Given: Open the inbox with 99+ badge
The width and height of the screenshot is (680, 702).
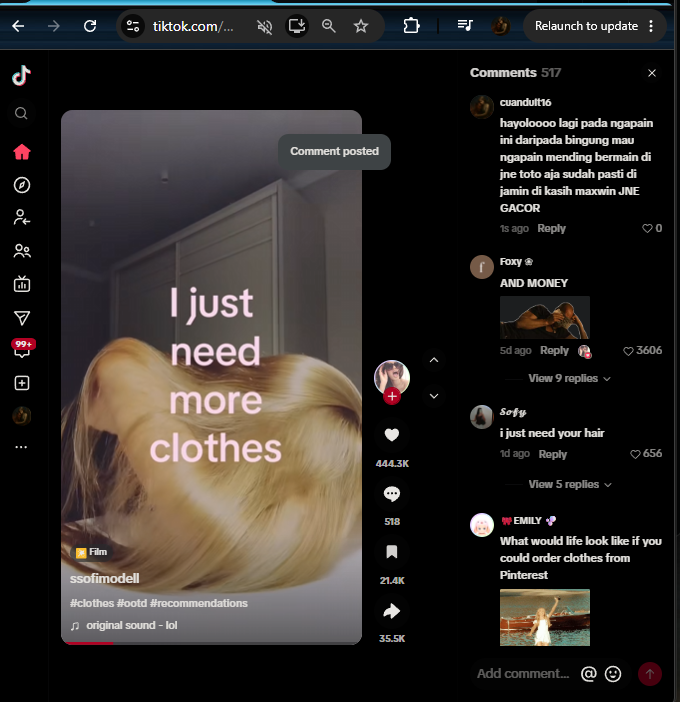Looking at the screenshot, I should (x=22, y=349).
